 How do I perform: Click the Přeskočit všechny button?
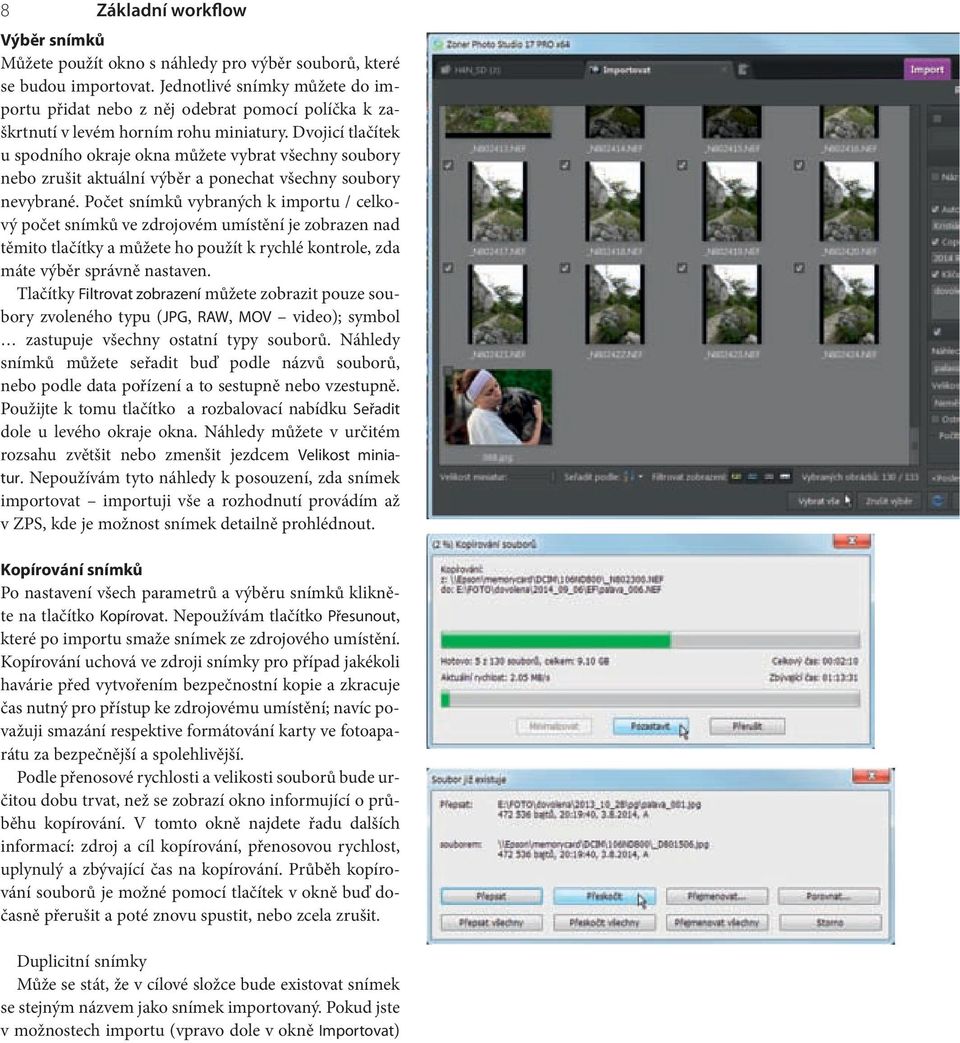coord(604,923)
